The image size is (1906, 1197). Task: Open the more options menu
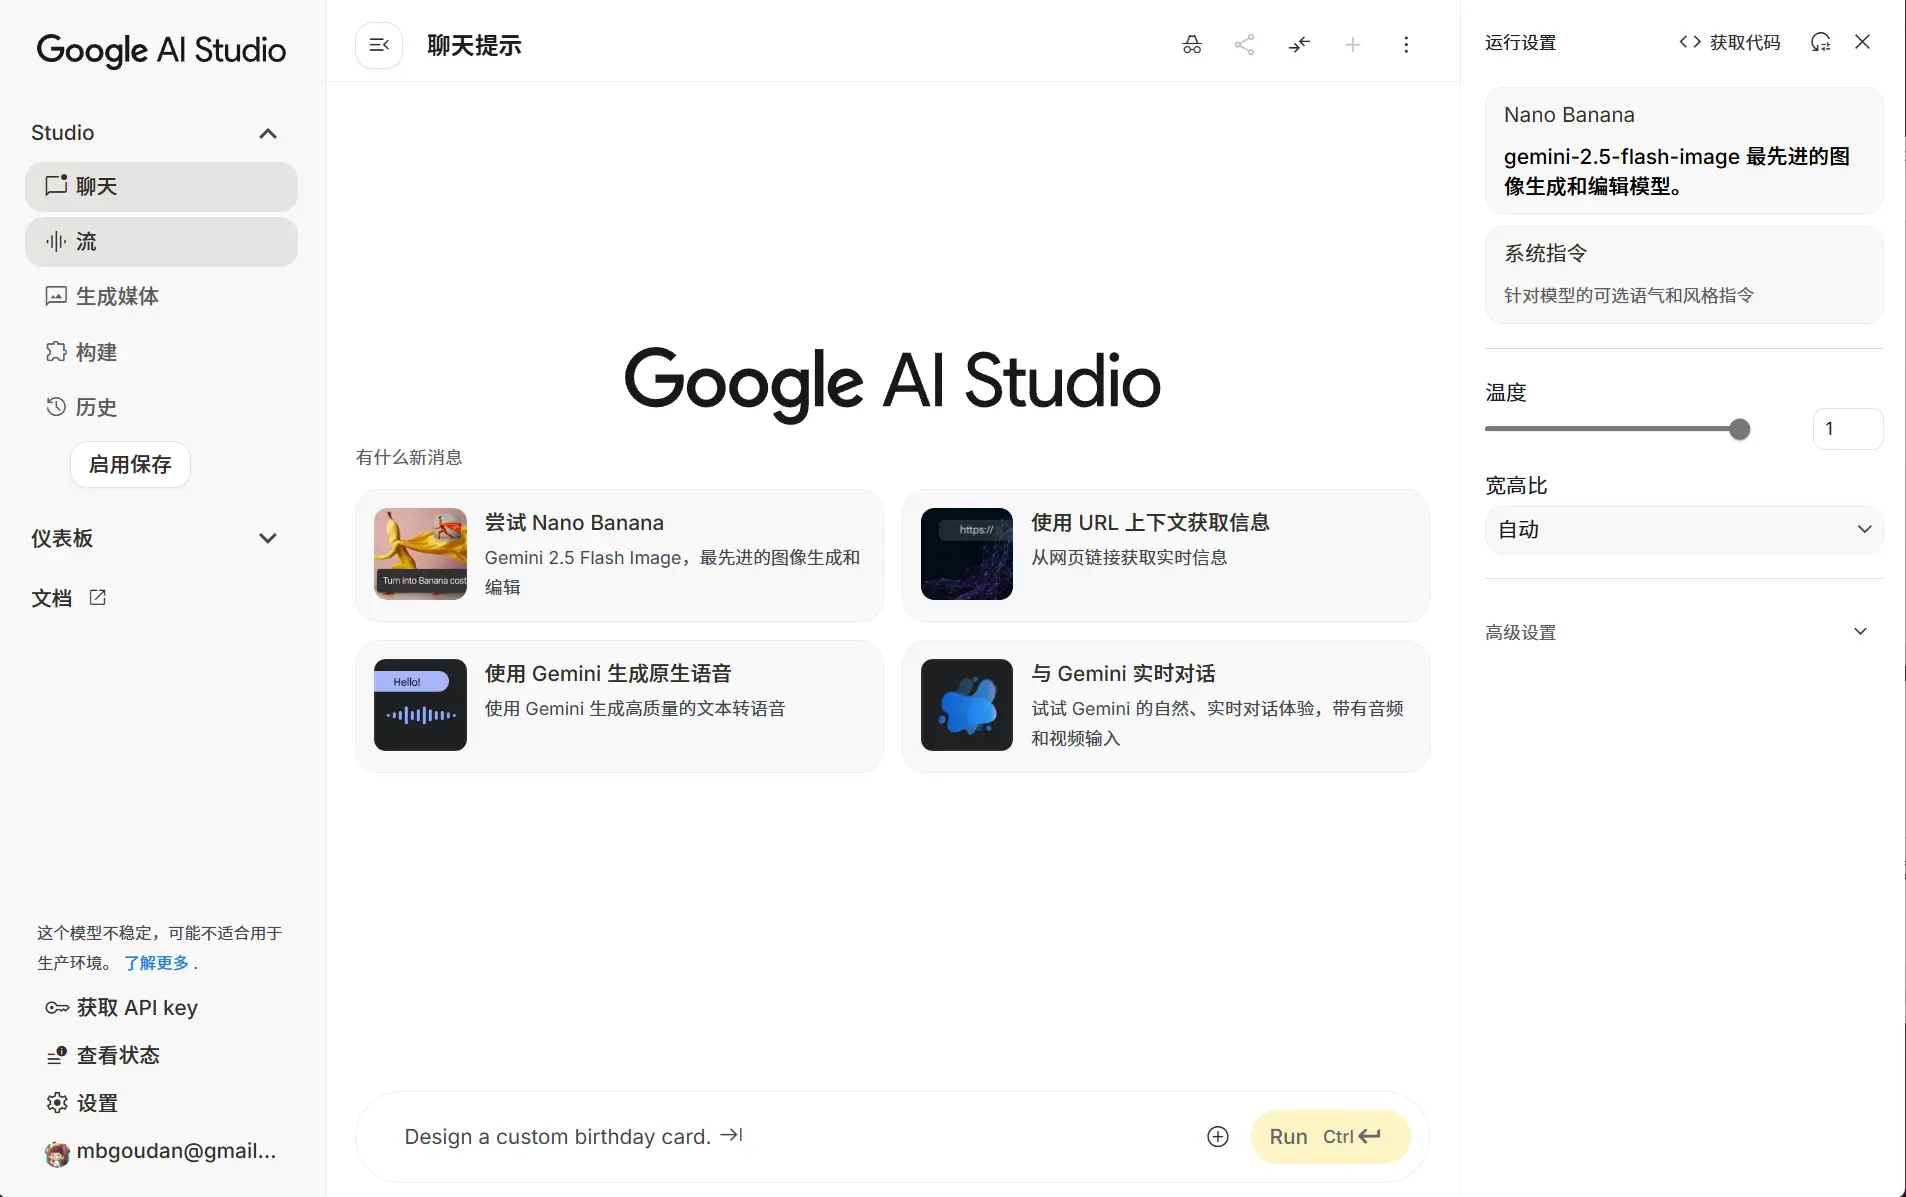(1407, 45)
